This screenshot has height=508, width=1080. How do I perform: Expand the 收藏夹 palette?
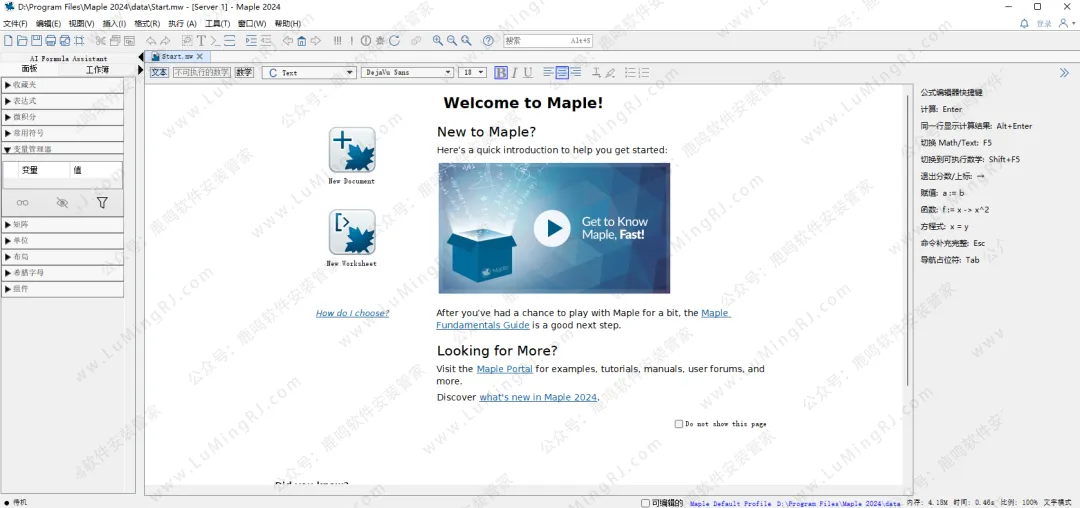[x=63, y=85]
